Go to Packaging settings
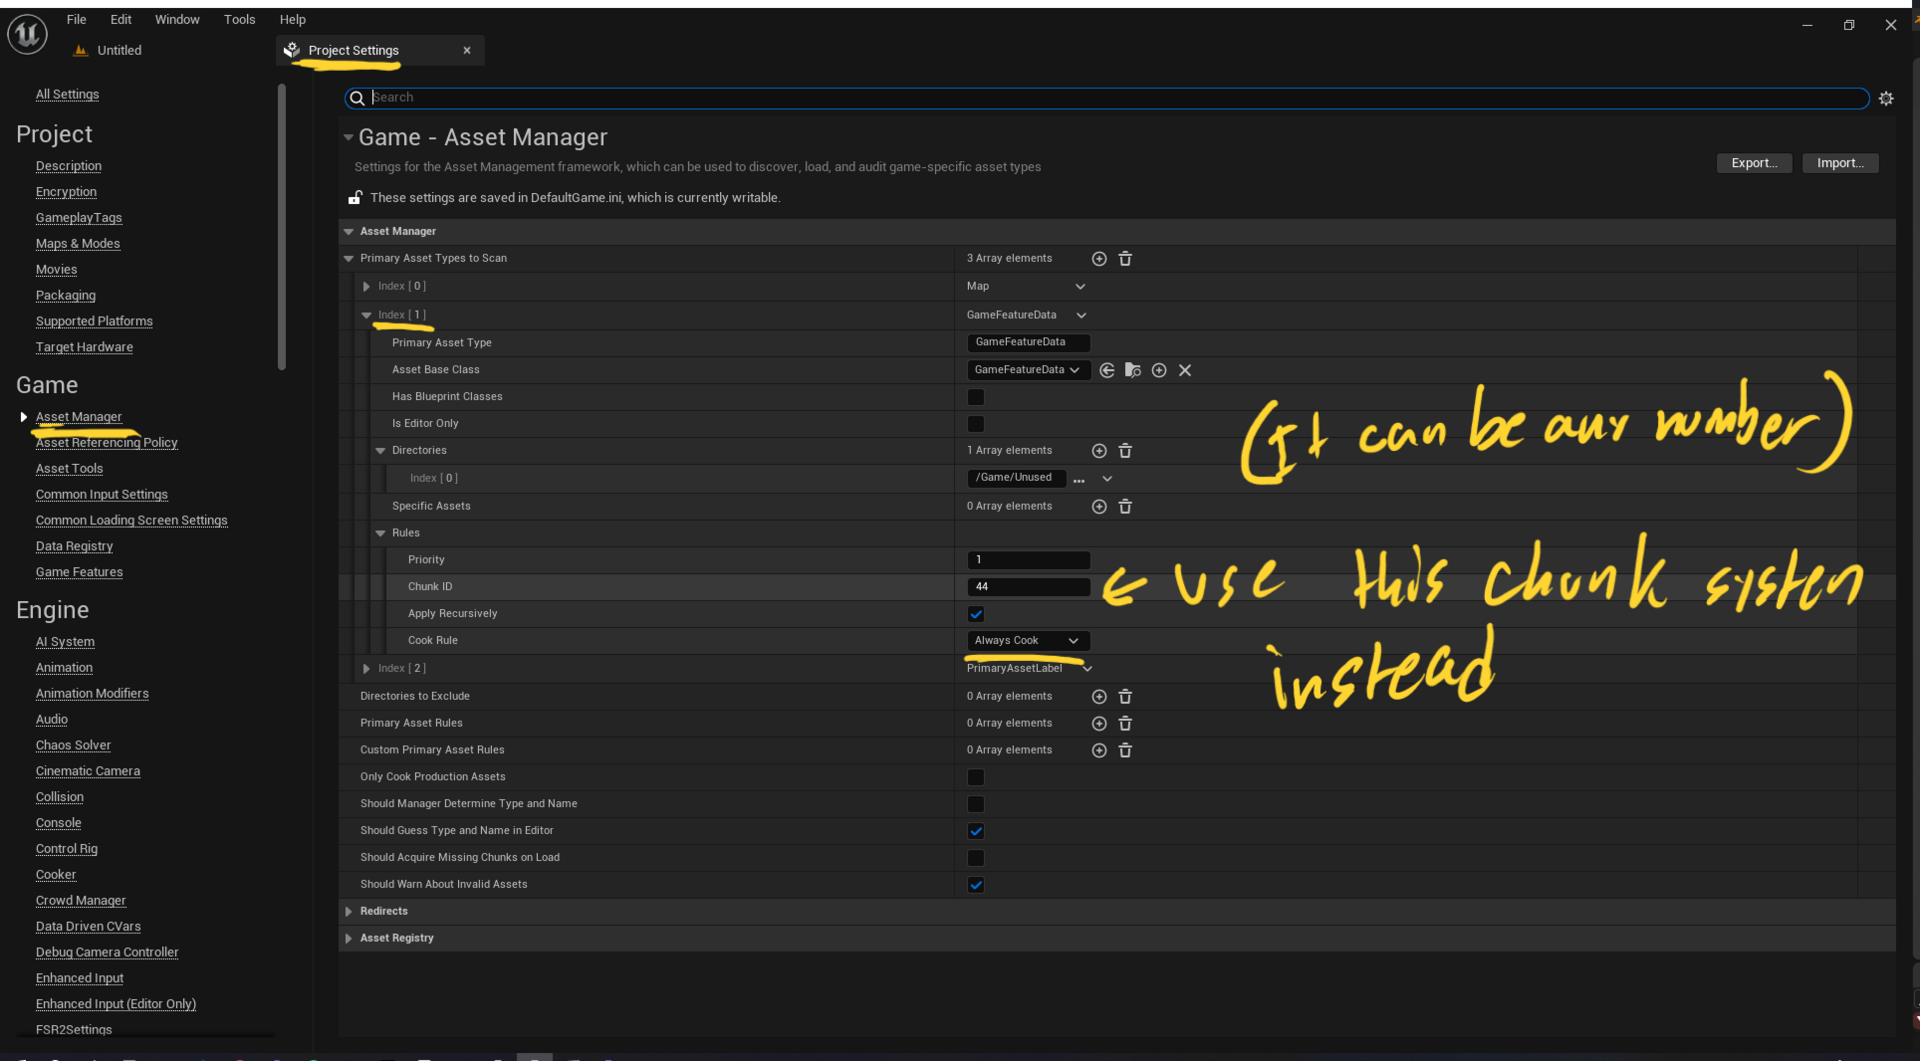The height and width of the screenshot is (1061, 1920). point(66,295)
